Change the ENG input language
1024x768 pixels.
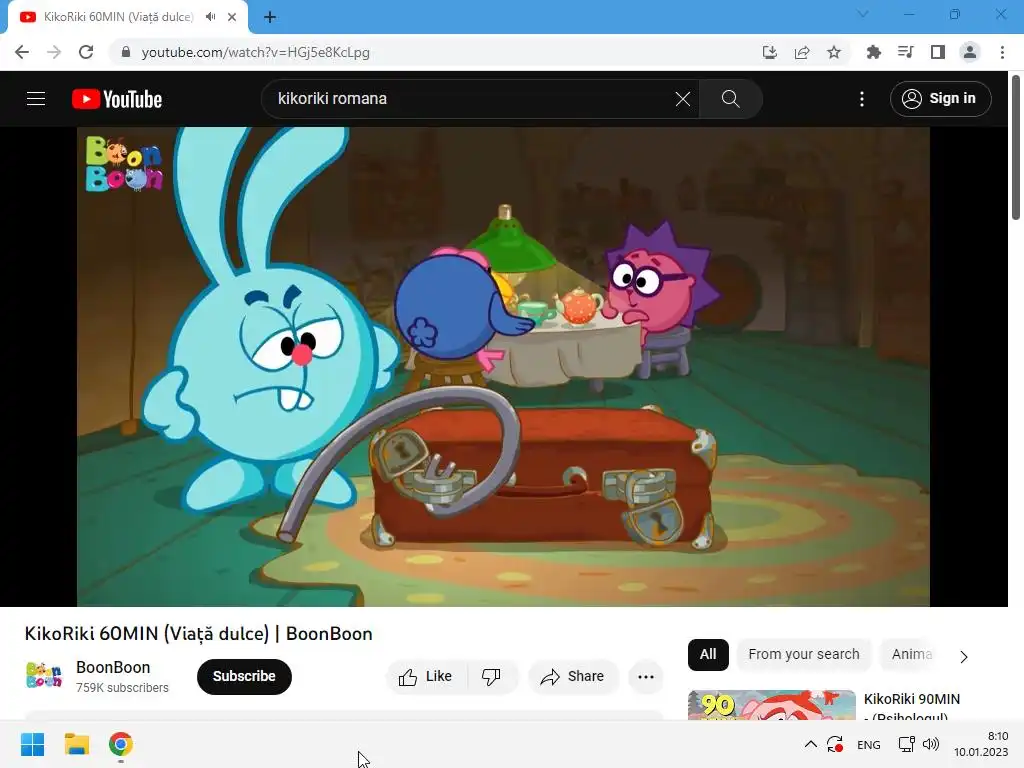click(x=869, y=744)
